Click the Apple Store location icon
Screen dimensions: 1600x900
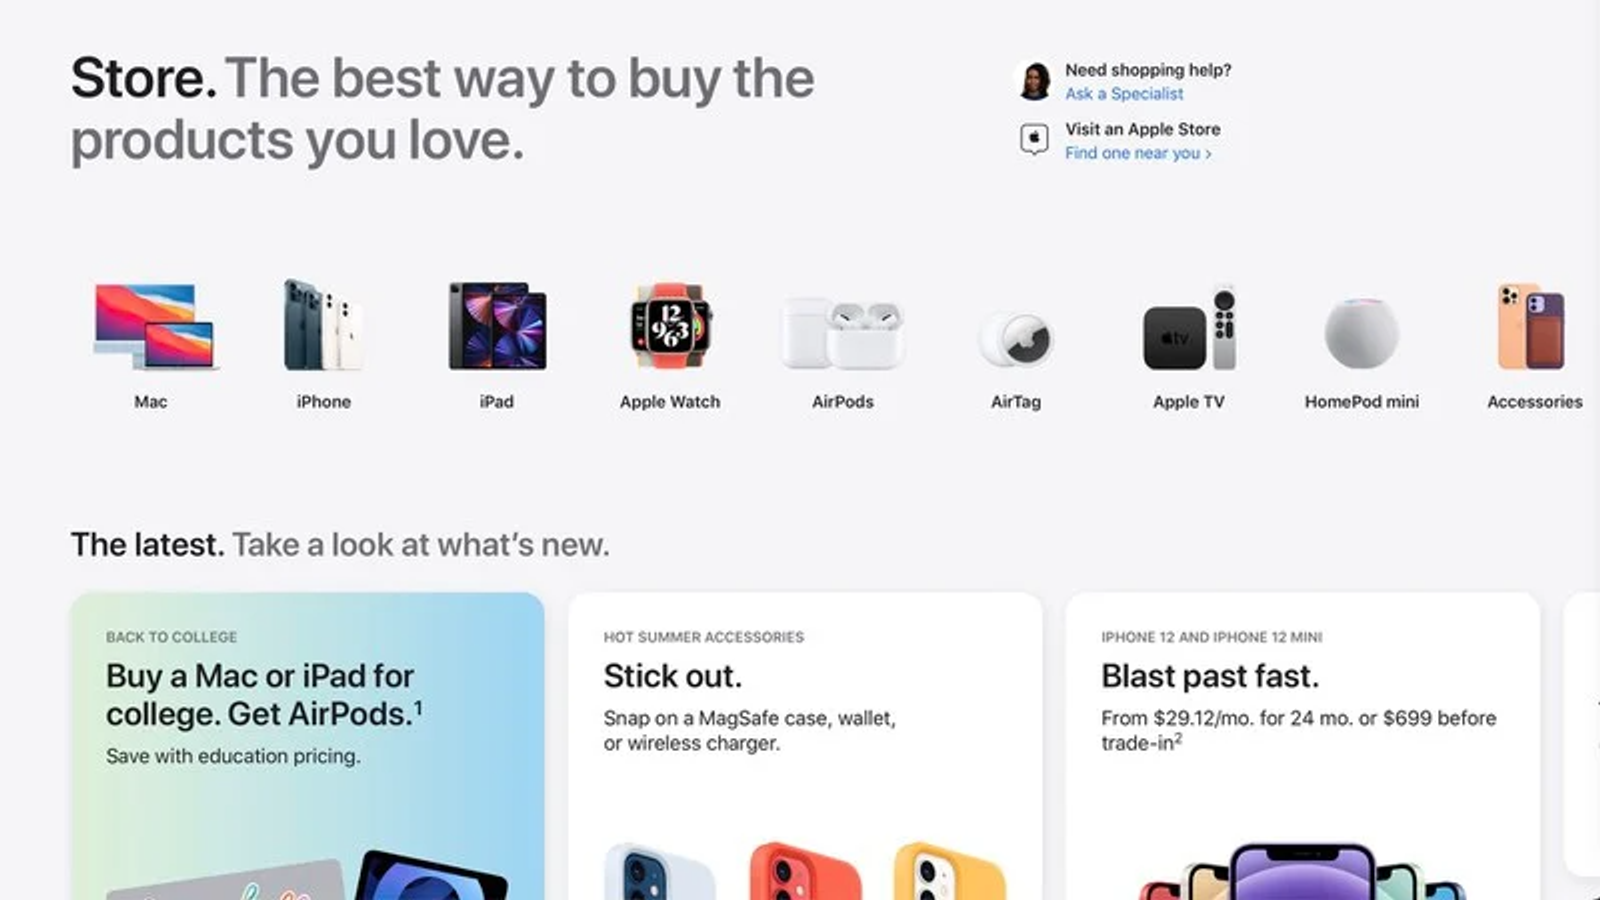(x=1034, y=139)
